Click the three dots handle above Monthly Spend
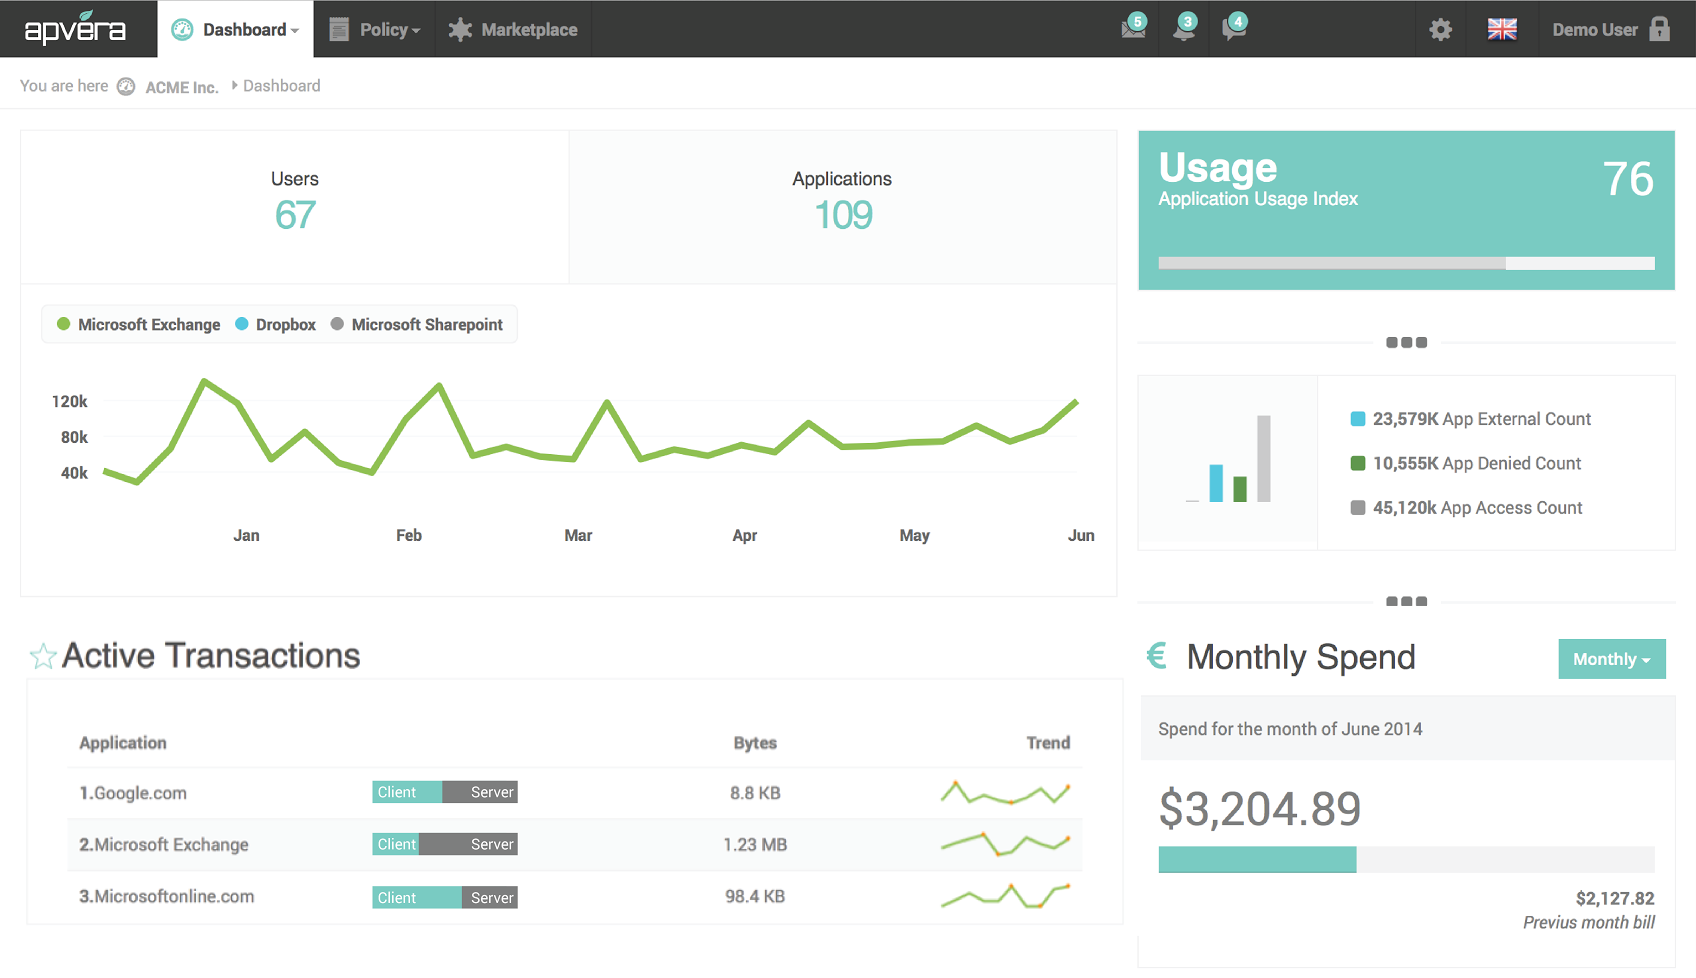 click(x=1406, y=601)
